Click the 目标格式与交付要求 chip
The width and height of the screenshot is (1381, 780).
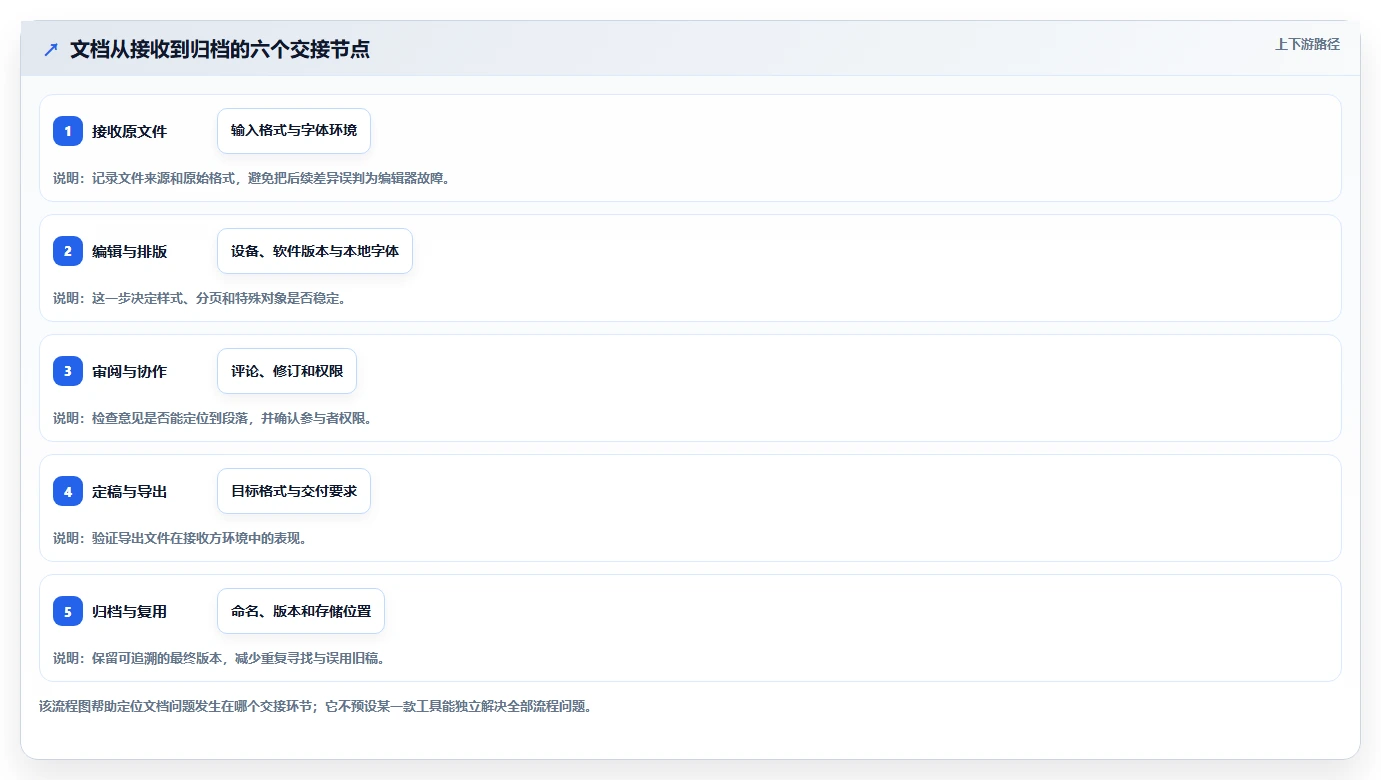click(294, 491)
